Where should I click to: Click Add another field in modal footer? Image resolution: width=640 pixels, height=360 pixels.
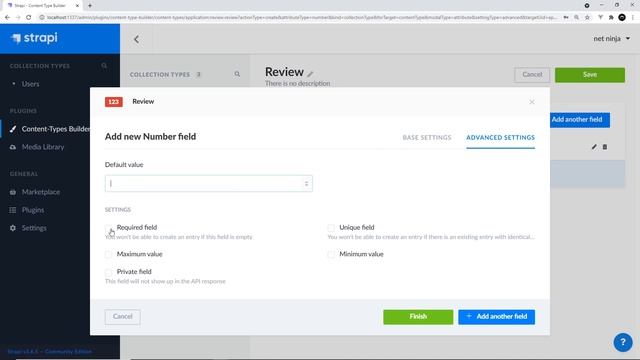pyautogui.click(x=496, y=317)
